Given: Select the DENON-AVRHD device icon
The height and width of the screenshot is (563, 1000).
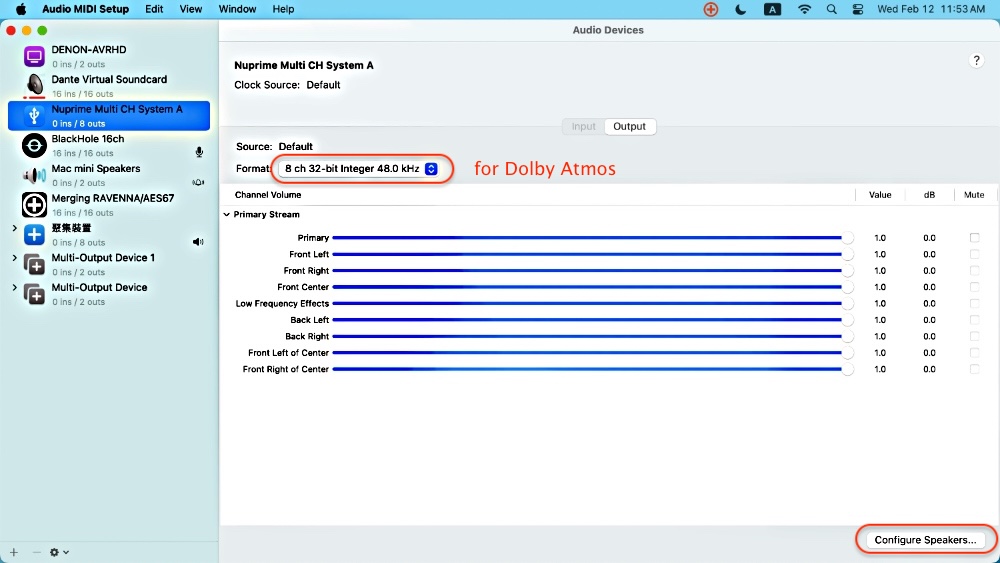Looking at the screenshot, I should tap(34, 56).
